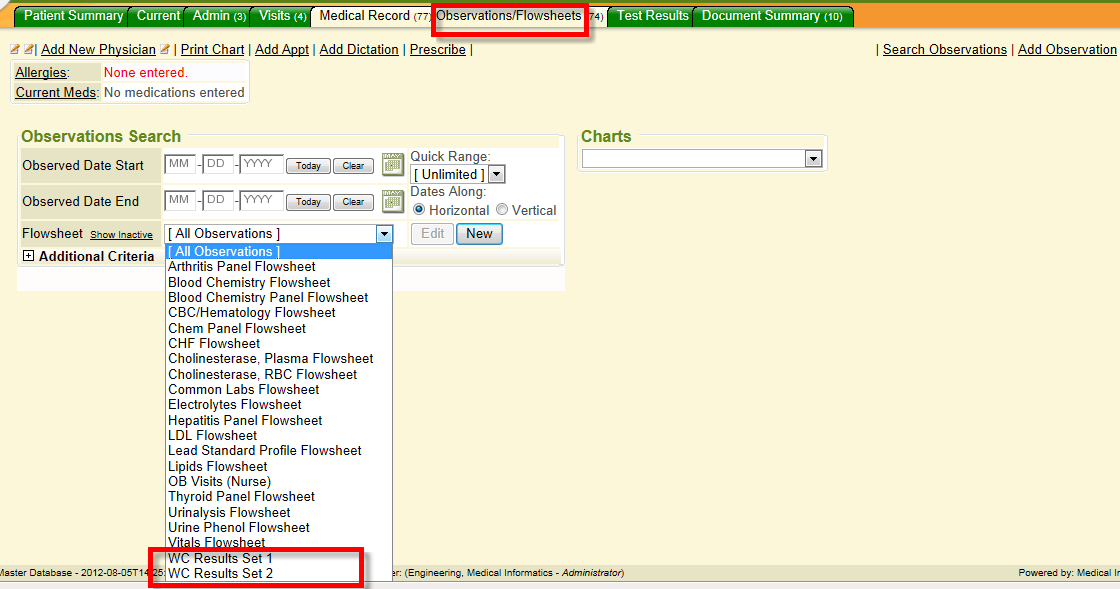
Task: Click the start date YYYY input field
Action: click(261, 164)
